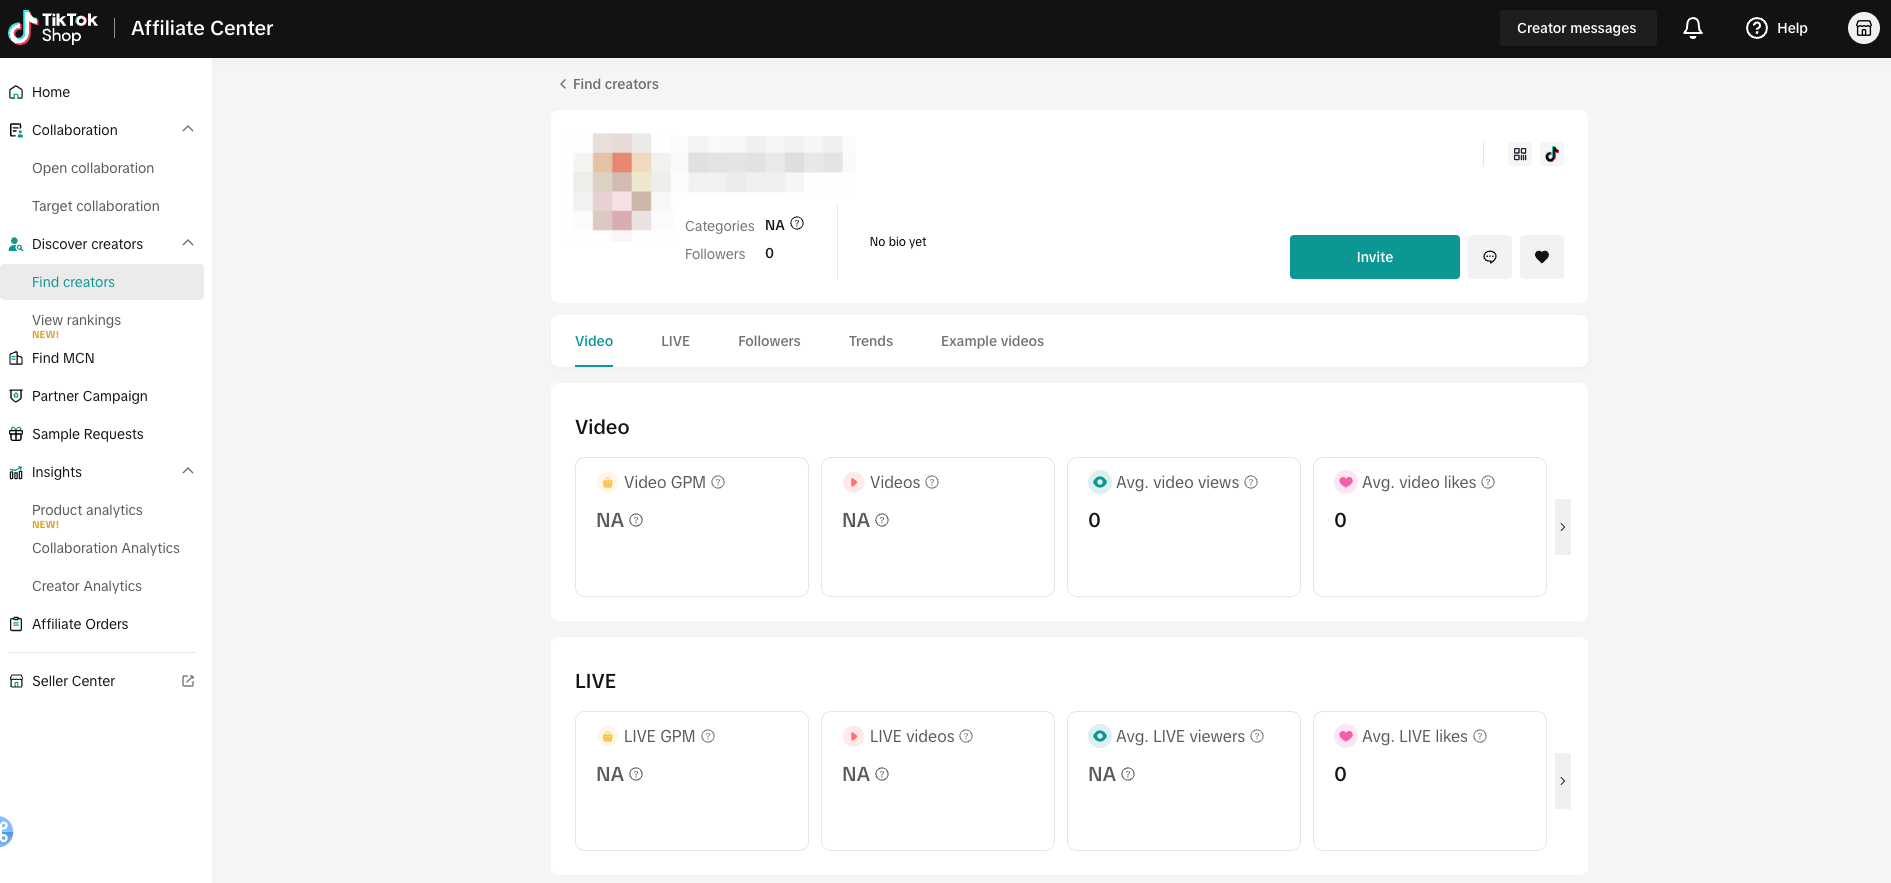1891x883 pixels.
Task: Click the info icon beside Avg. LIVE viewers
Action: 1257,736
